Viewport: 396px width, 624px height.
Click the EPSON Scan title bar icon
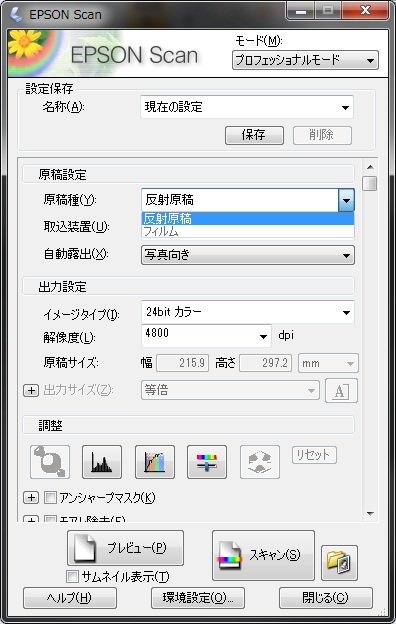point(16,14)
